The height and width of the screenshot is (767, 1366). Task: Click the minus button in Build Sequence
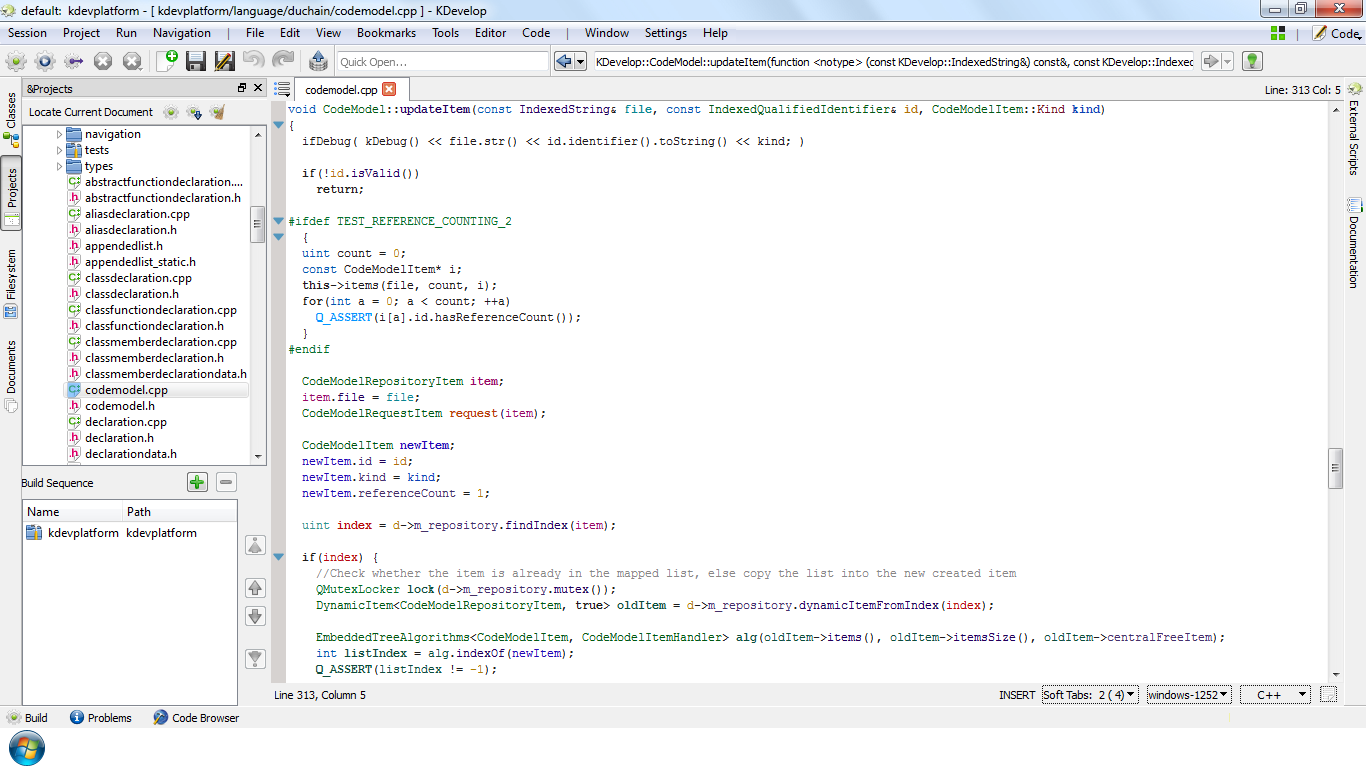coord(226,482)
